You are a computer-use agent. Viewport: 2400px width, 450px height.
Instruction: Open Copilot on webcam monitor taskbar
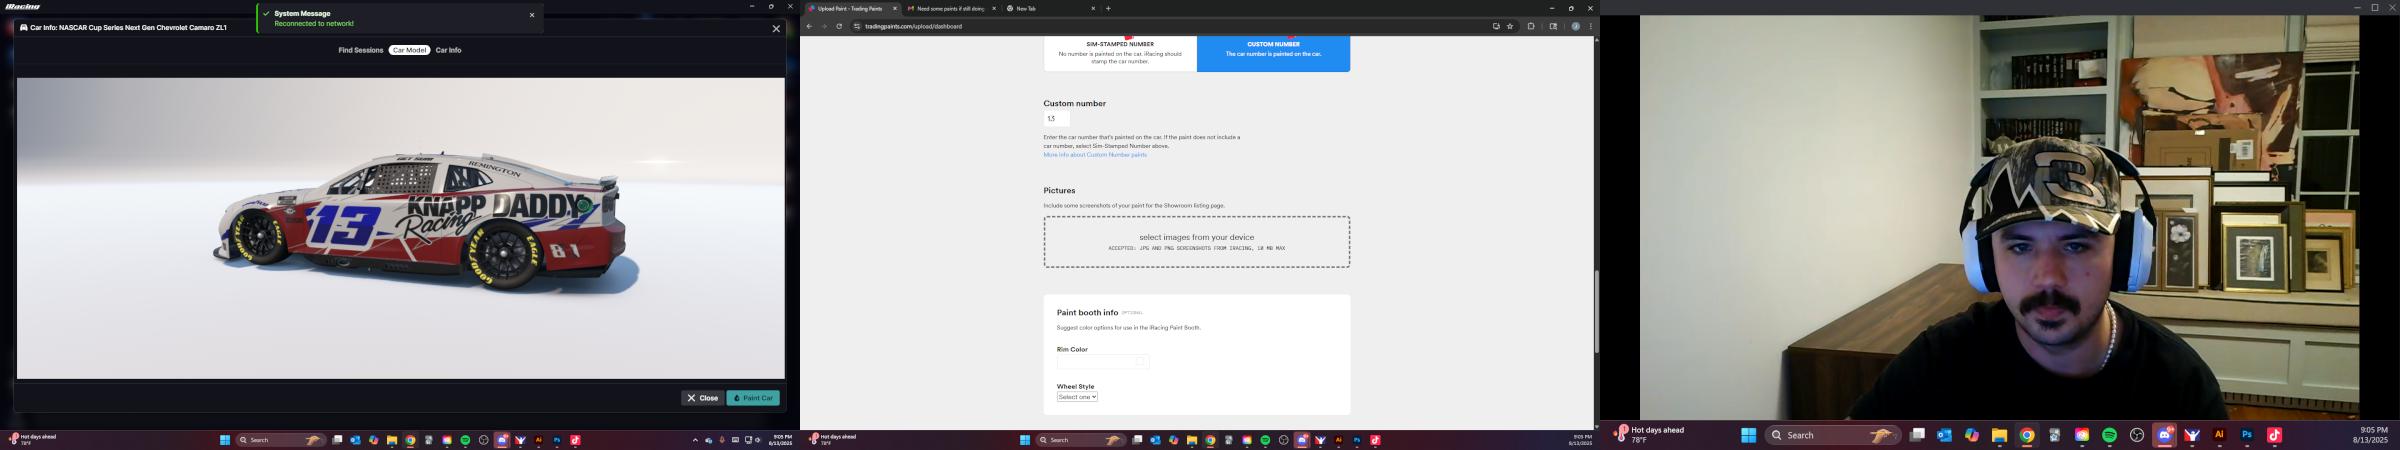pyautogui.click(x=1972, y=435)
